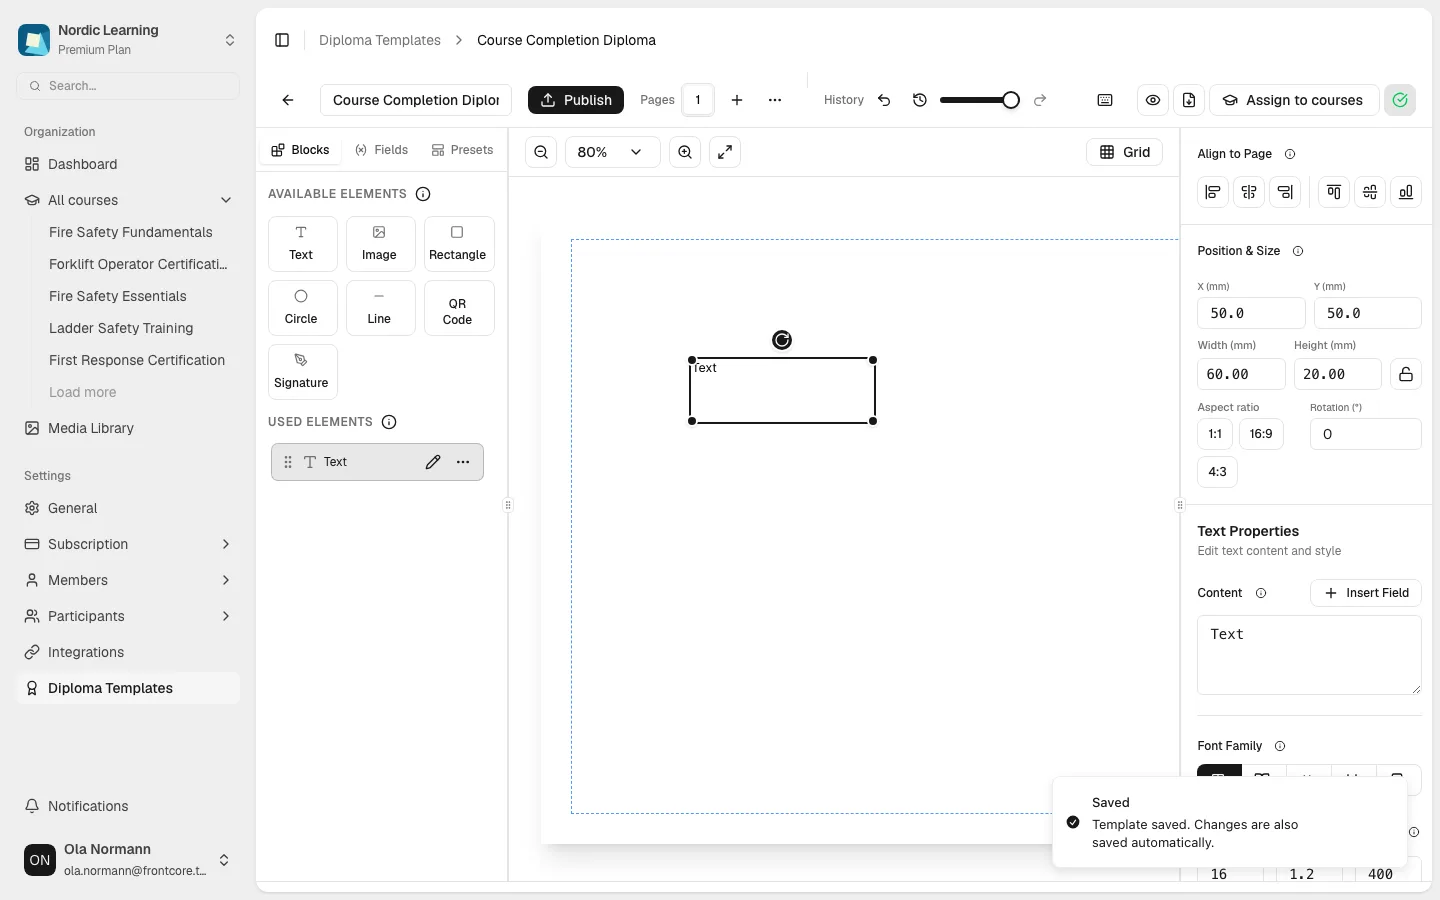This screenshot has height=900, width=1440.
Task: Open the 80% zoom dropdown
Action: click(x=612, y=152)
